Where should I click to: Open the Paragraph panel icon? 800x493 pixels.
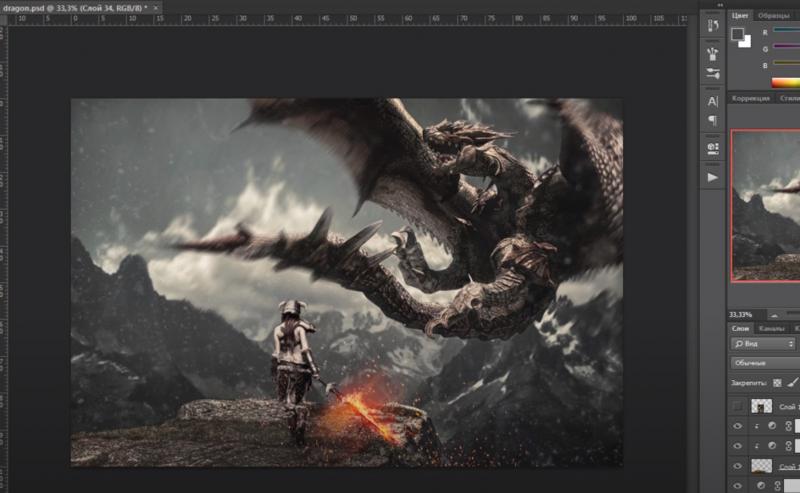click(713, 120)
